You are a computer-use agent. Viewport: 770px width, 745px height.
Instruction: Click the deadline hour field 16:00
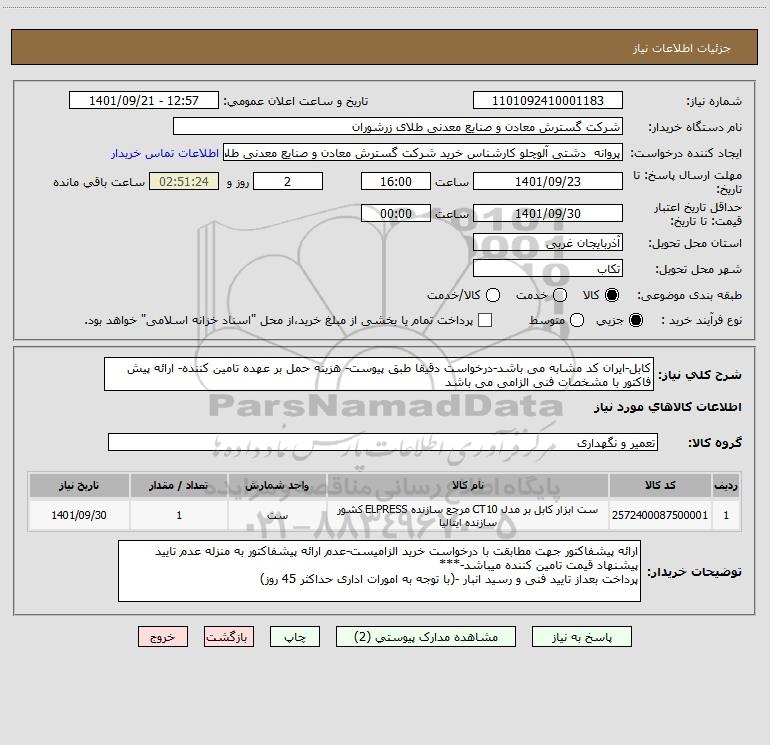[396, 182]
